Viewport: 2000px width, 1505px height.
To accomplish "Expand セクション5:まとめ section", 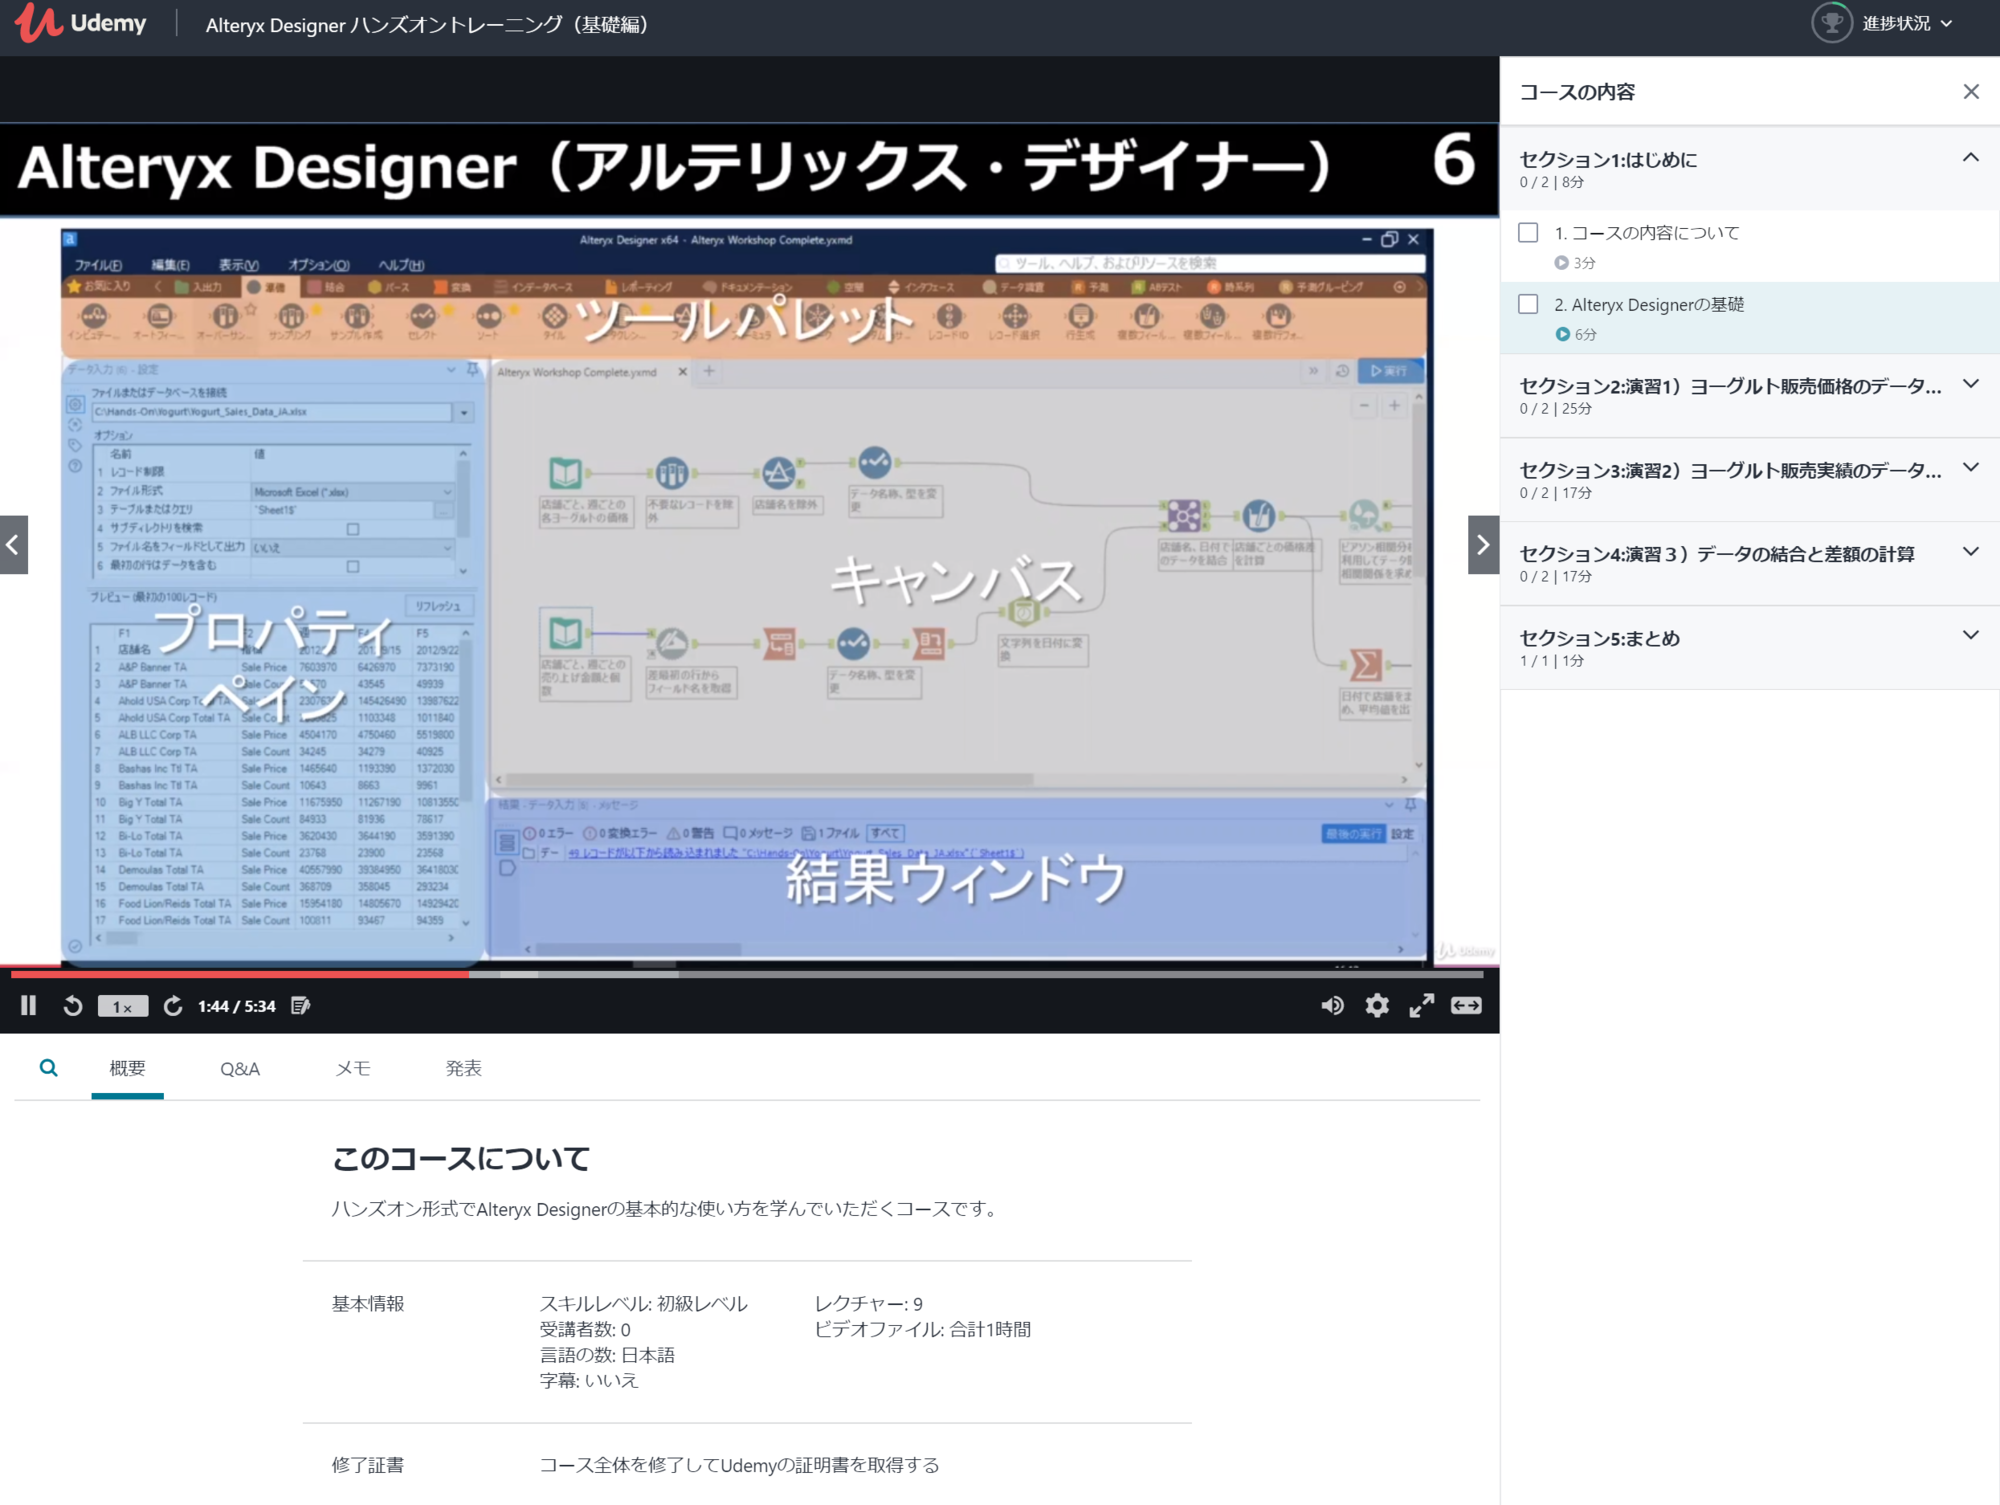I will pyautogui.click(x=1970, y=635).
